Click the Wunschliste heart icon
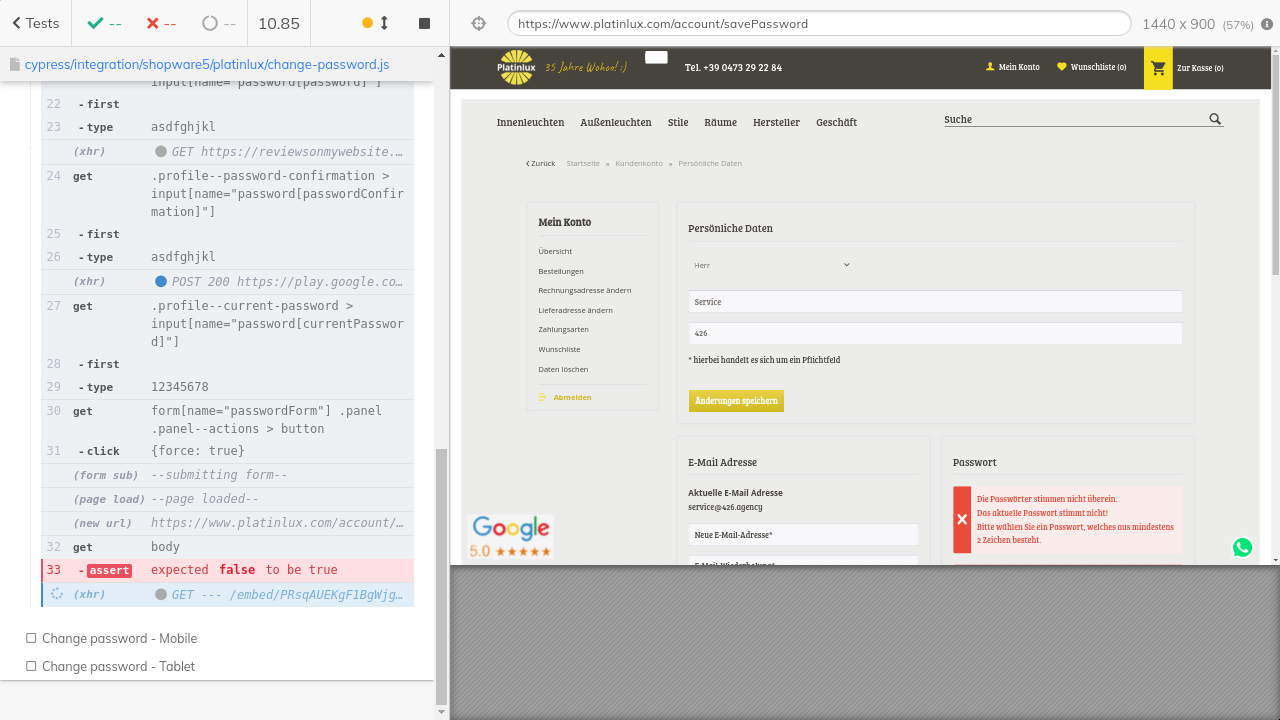The width and height of the screenshot is (1280, 720). 1062,67
